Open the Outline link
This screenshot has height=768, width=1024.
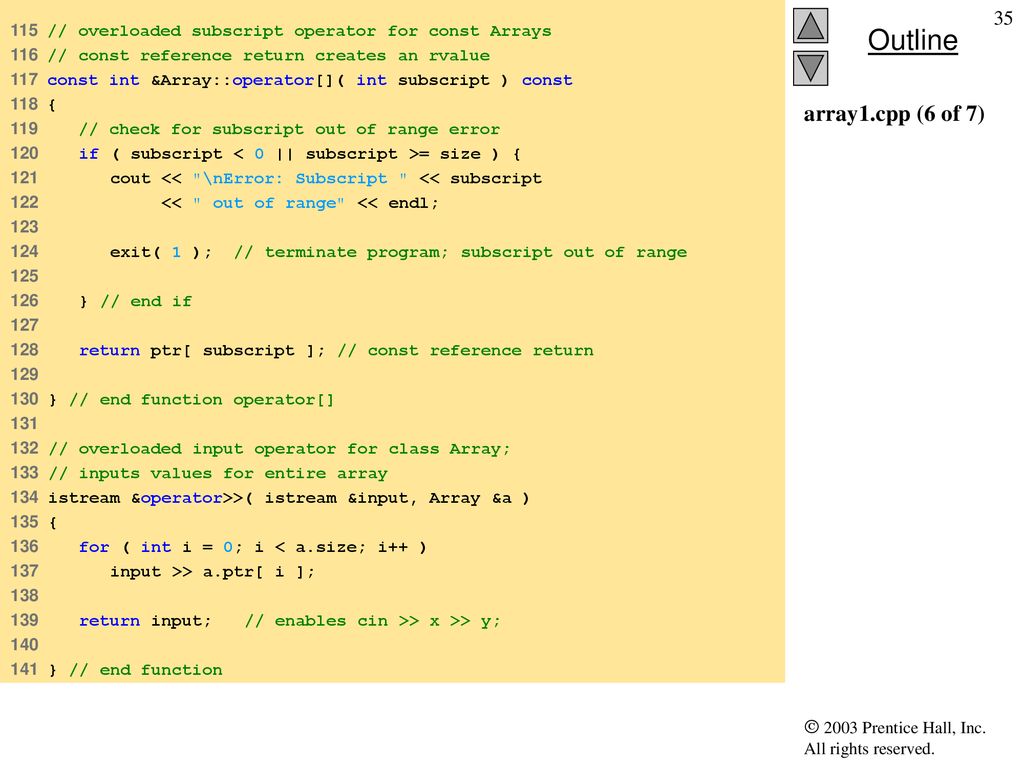click(912, 40)
